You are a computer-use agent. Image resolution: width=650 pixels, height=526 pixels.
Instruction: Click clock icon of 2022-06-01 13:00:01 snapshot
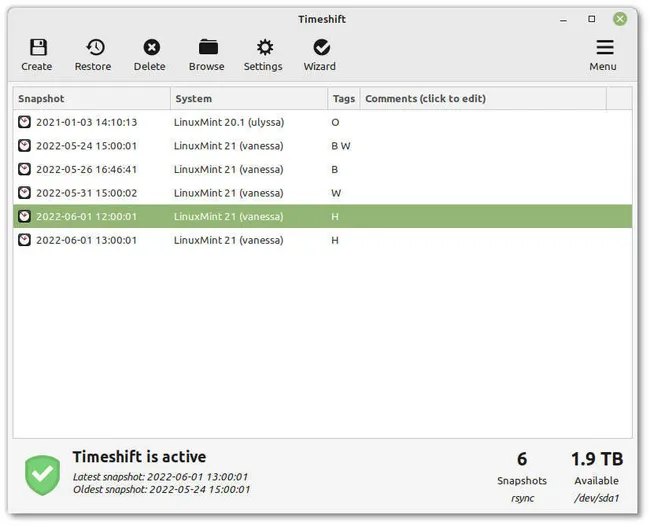[24, 240]
